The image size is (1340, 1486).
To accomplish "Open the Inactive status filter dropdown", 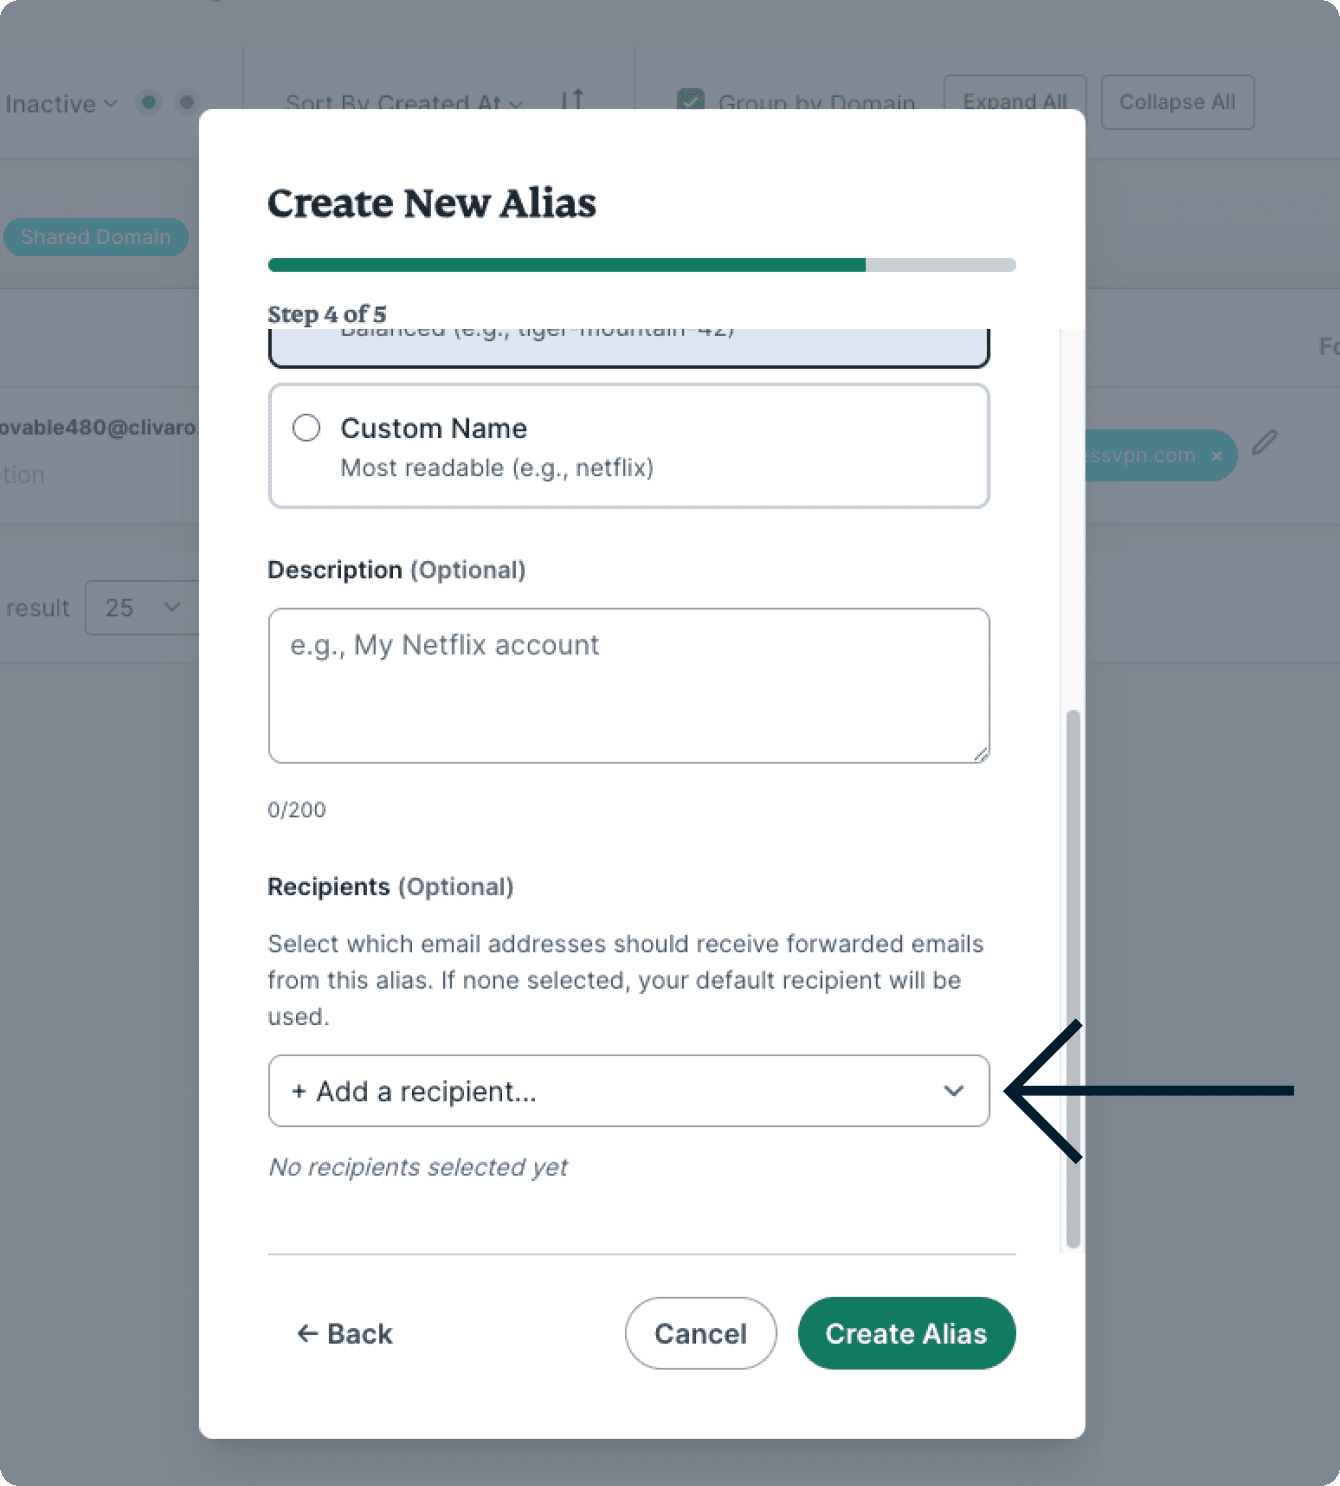I will click(x=61, y=104).
